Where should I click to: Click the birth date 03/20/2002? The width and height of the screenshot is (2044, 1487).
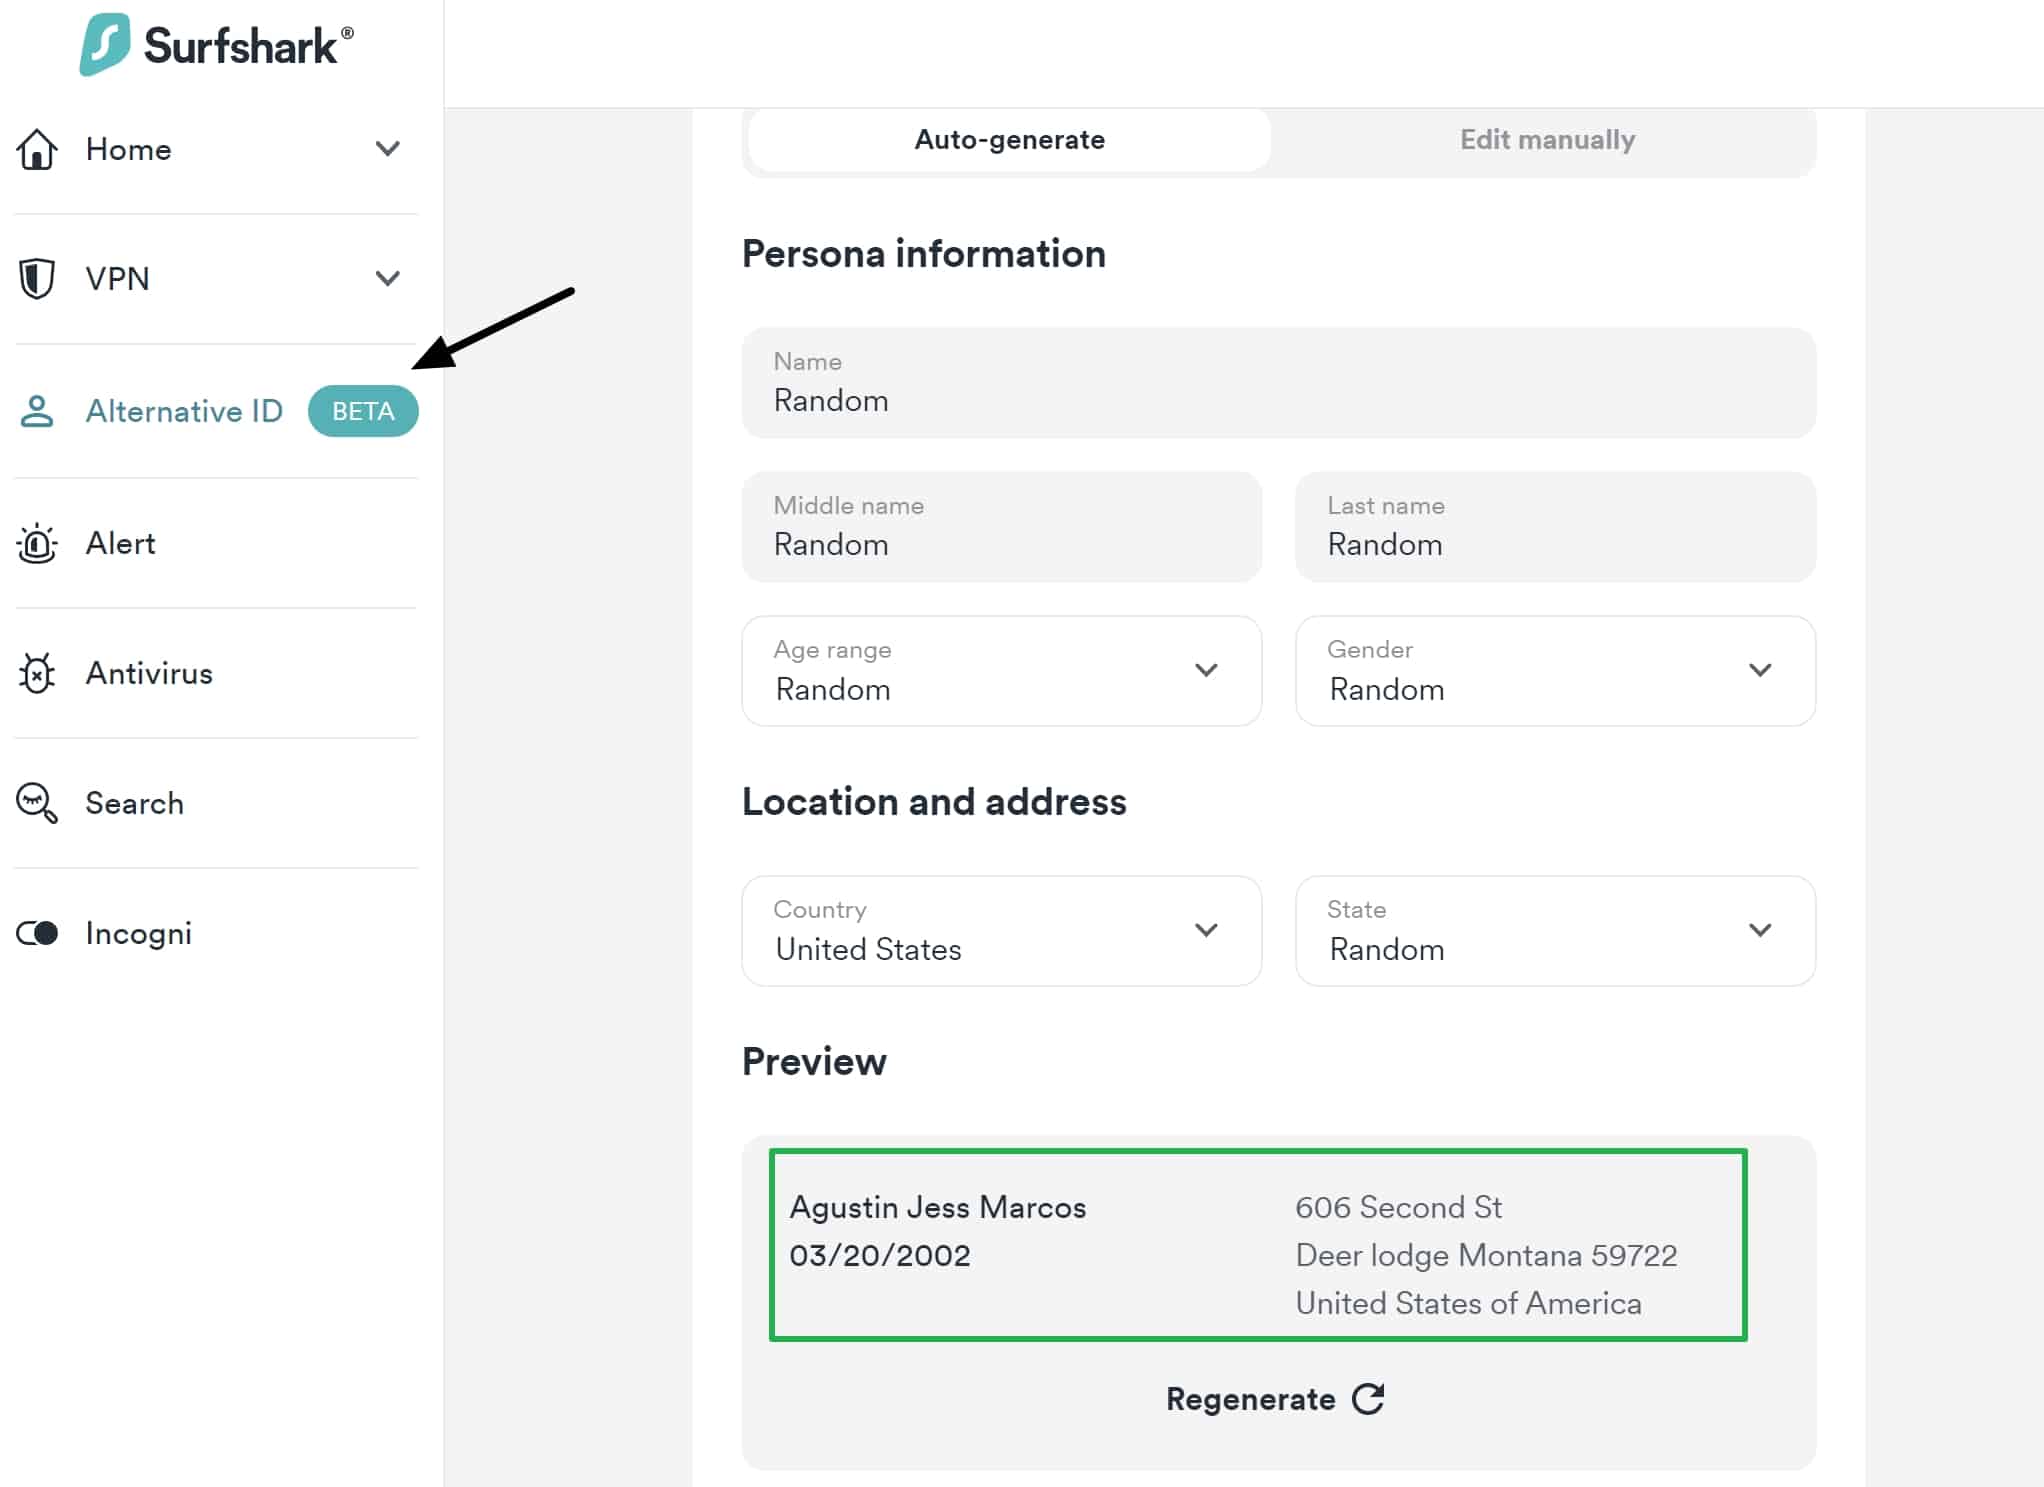880,1255
